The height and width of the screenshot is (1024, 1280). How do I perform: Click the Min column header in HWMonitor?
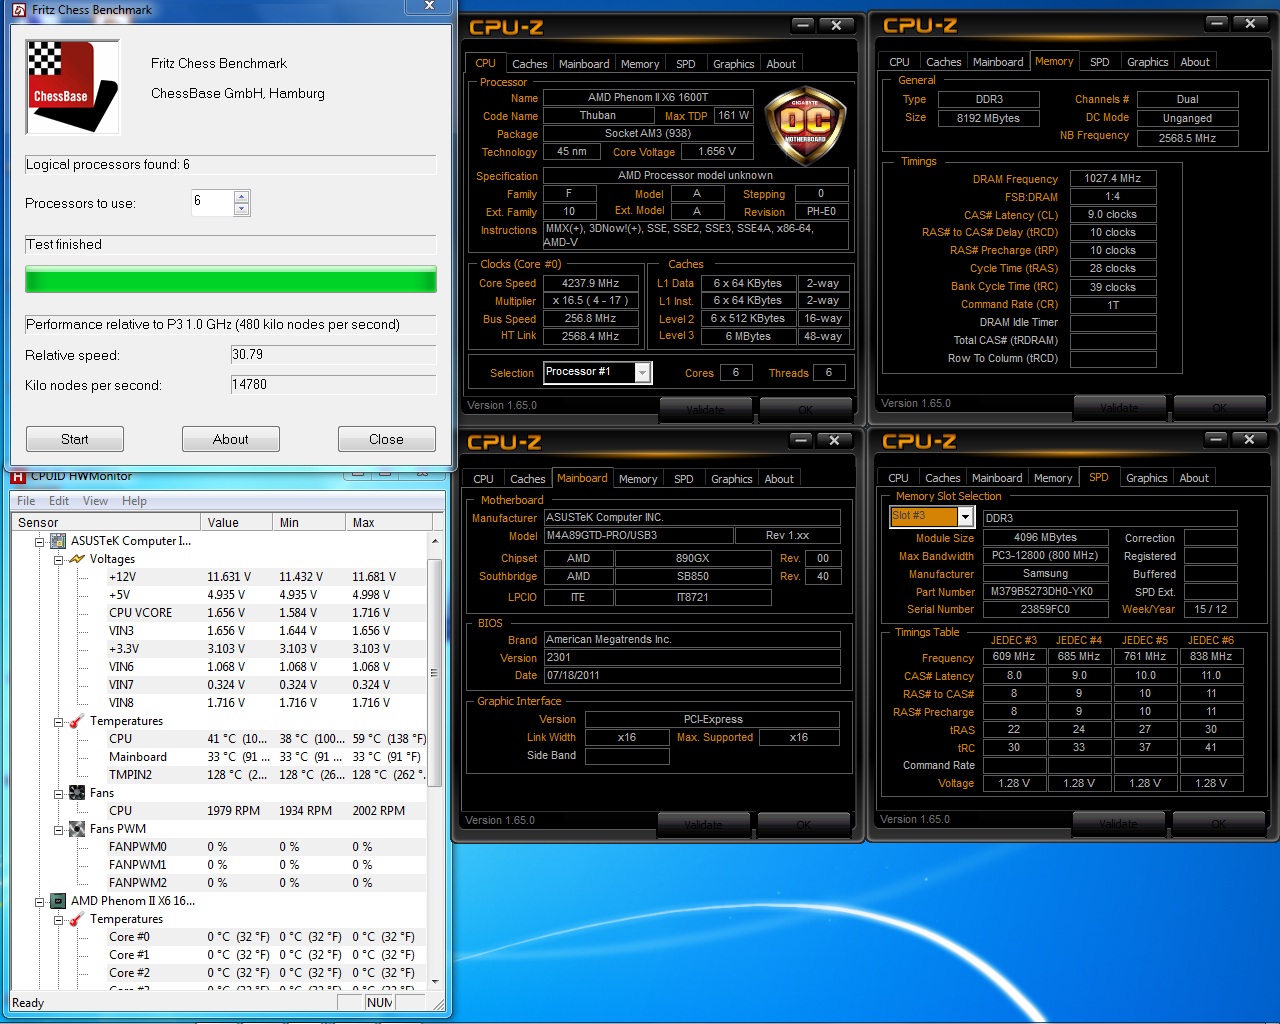(x=308, y=522)
